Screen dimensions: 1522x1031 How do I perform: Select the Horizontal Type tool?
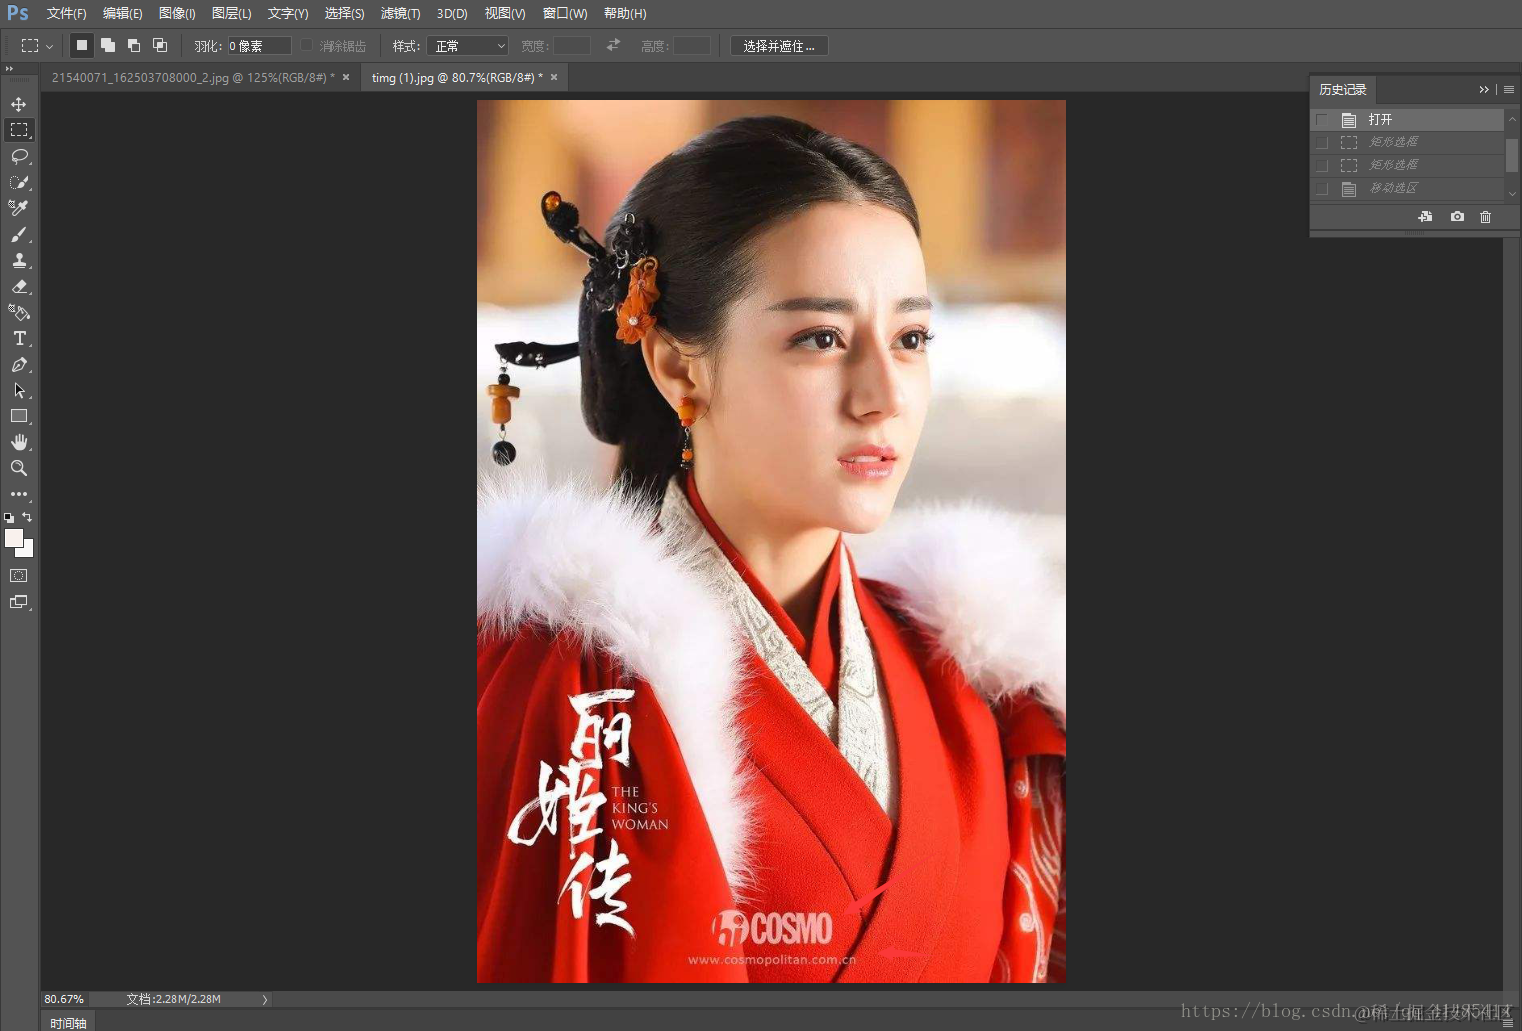point(19,338)
